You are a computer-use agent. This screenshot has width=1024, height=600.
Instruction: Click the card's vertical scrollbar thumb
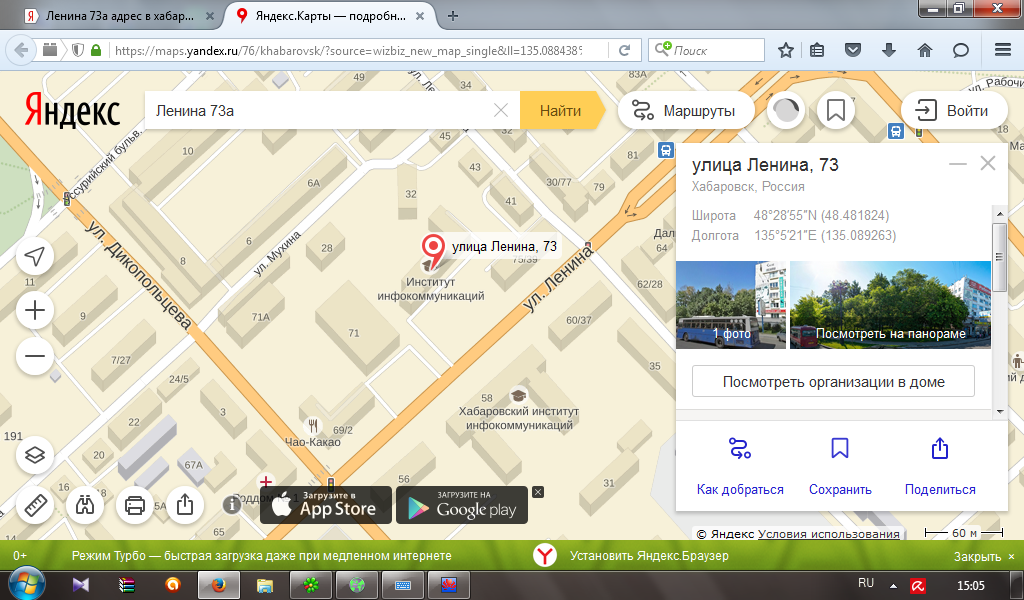coord(999,257)
